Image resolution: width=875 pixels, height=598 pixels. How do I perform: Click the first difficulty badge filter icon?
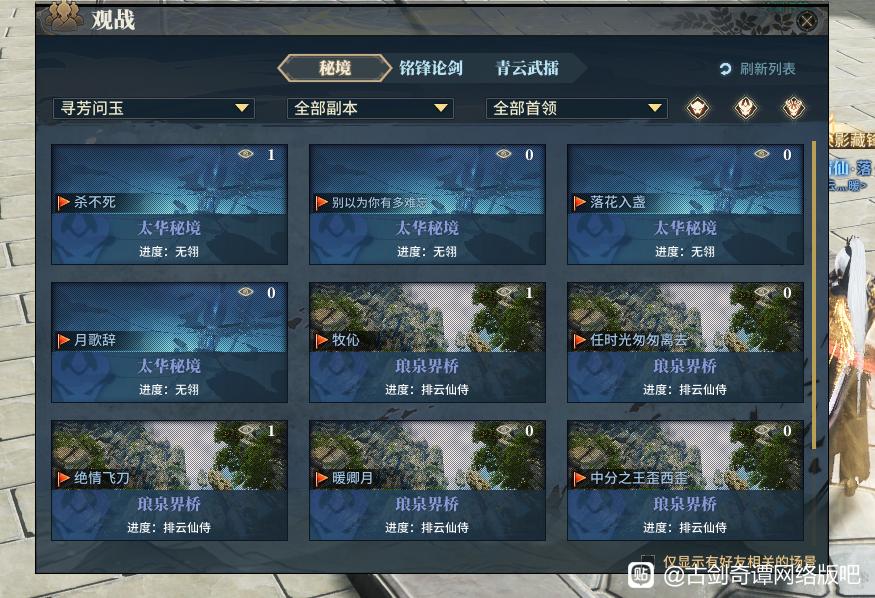(x=699, y=108)
